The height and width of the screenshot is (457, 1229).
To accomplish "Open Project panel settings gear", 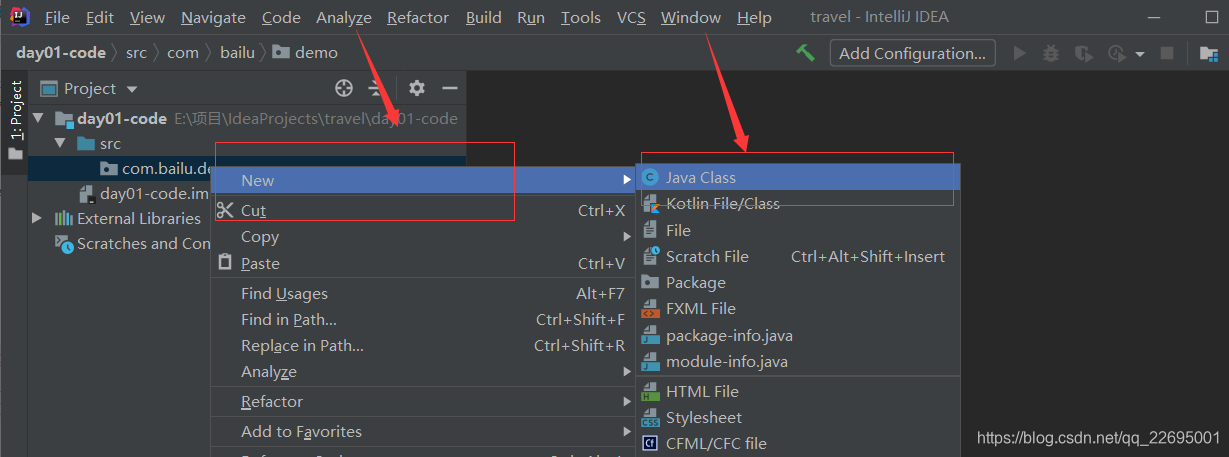I will (417, 88).
